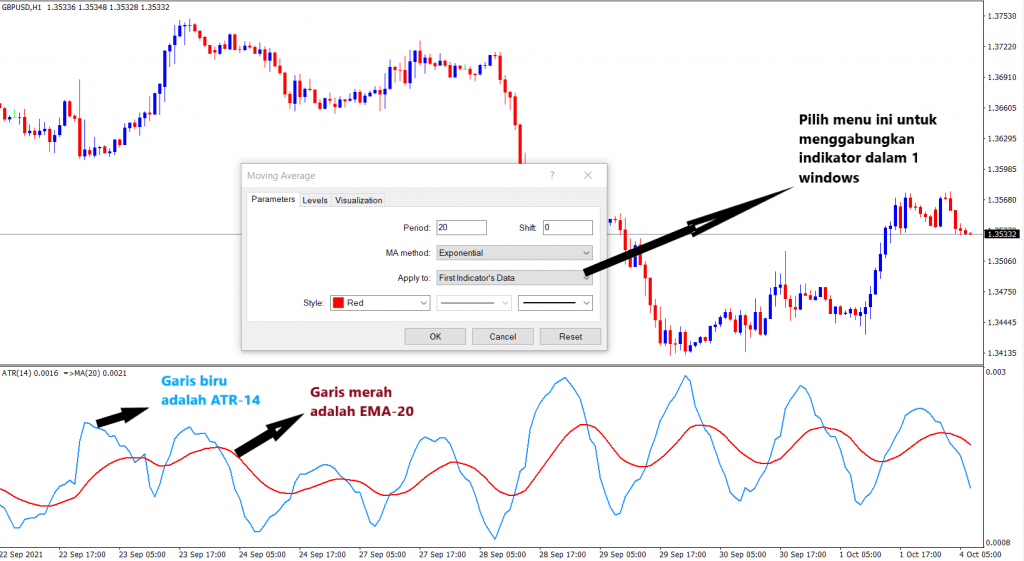The image size is (1024, 561).
Task: Click the 22 Sep 2021 date label
Action: (x=22, y=554)
